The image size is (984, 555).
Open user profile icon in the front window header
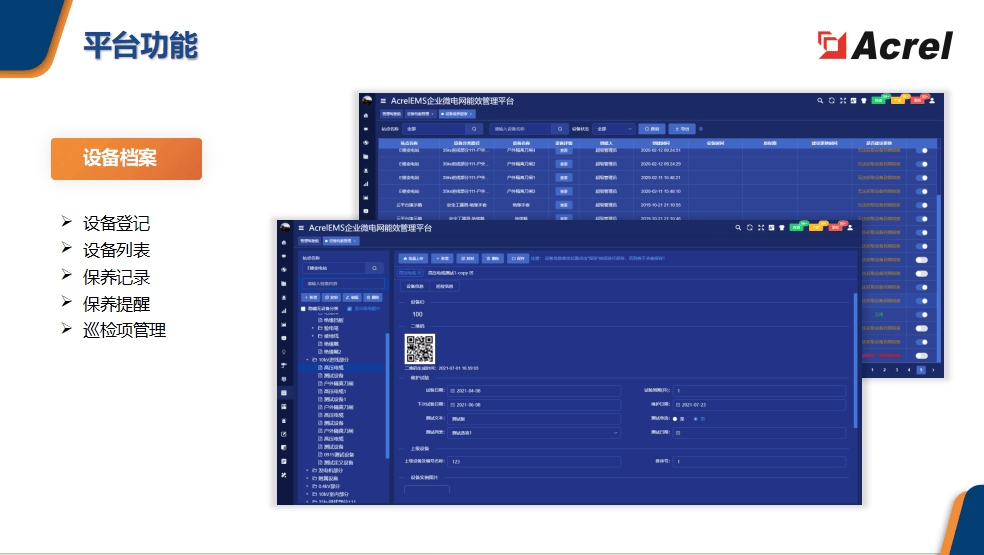pos(850,228)
